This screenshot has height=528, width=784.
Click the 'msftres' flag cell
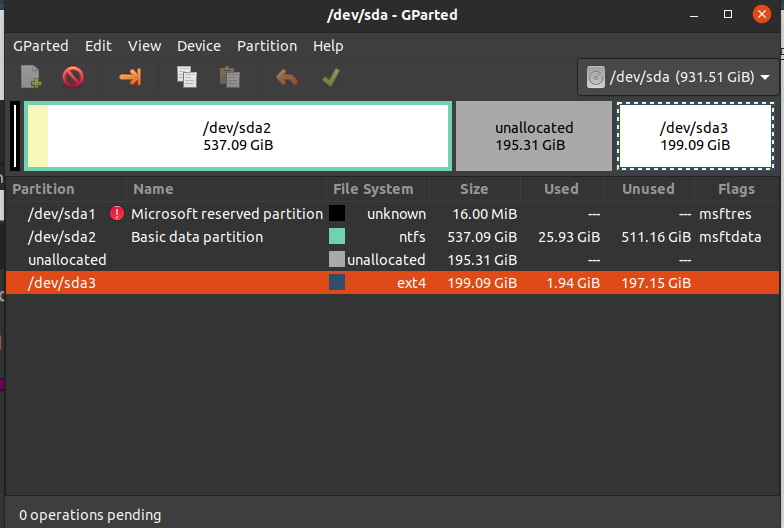click(x=725, y=214)
